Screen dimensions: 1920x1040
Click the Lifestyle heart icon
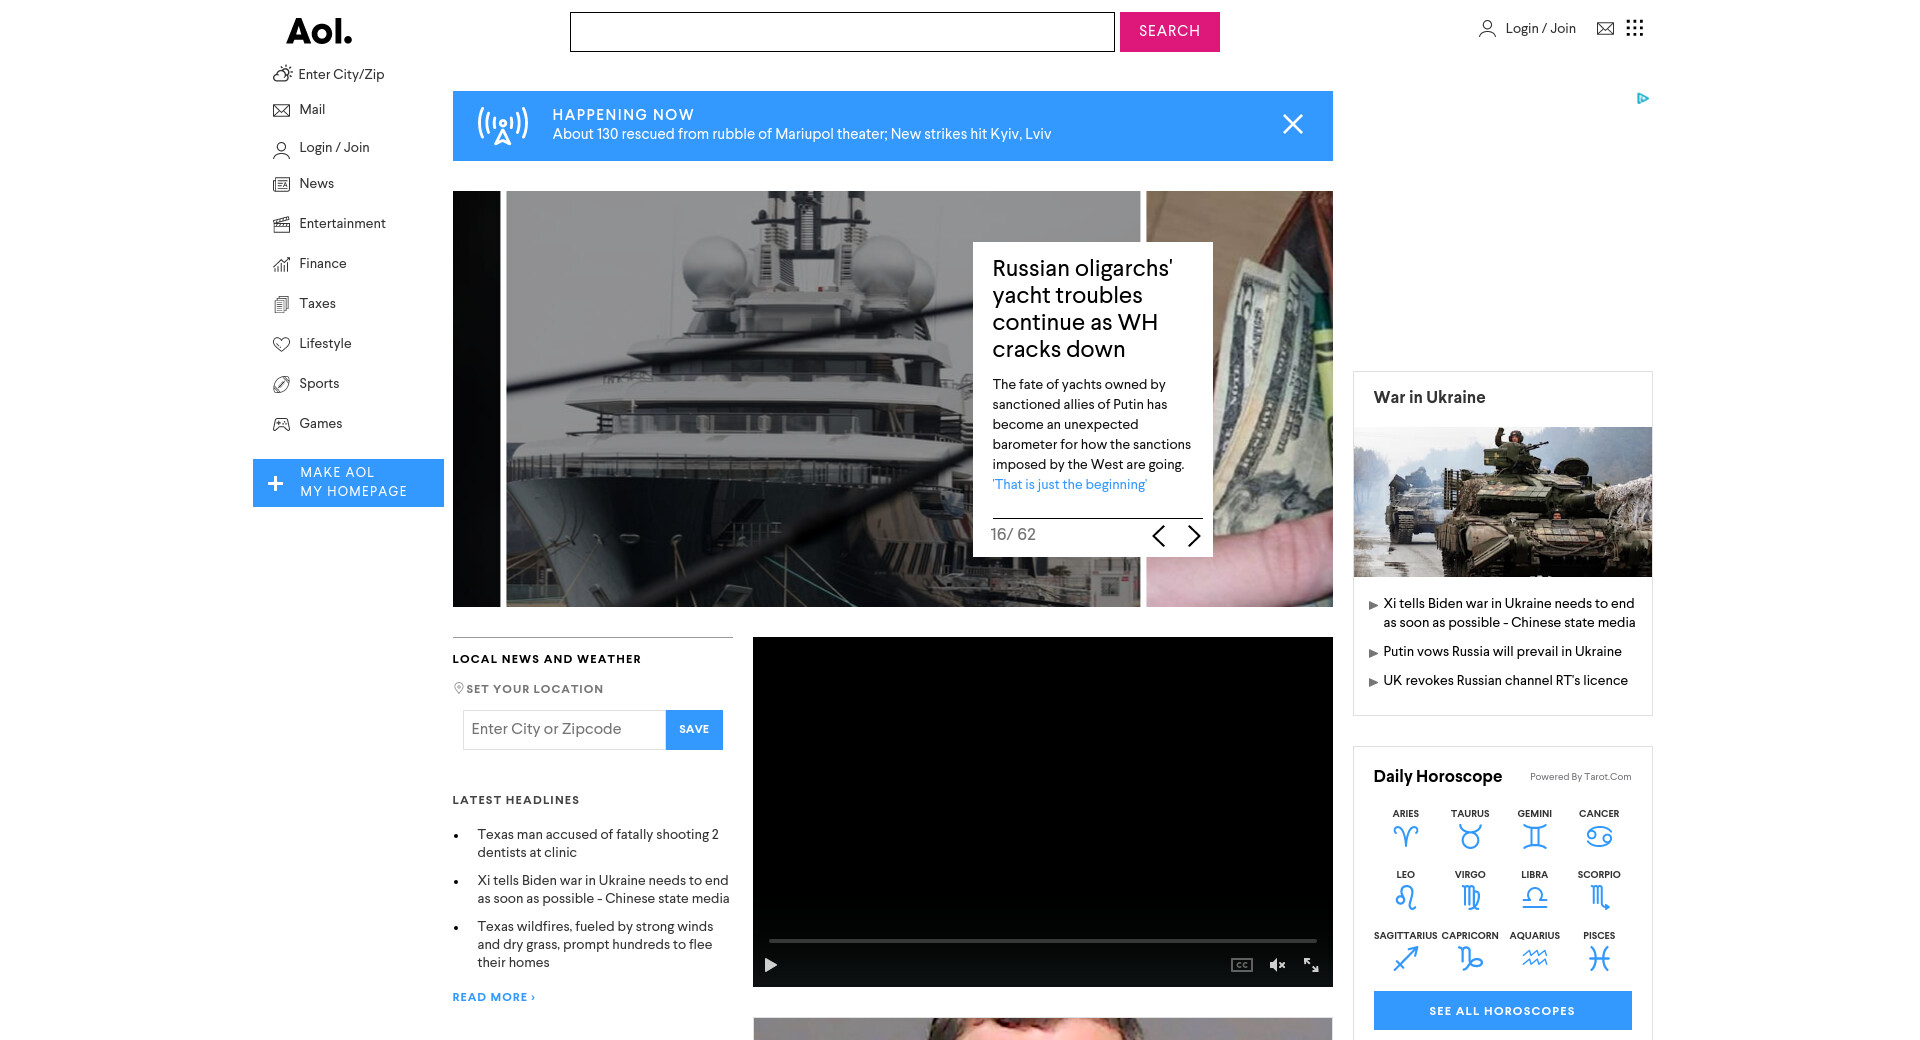(x=282, y=344)
